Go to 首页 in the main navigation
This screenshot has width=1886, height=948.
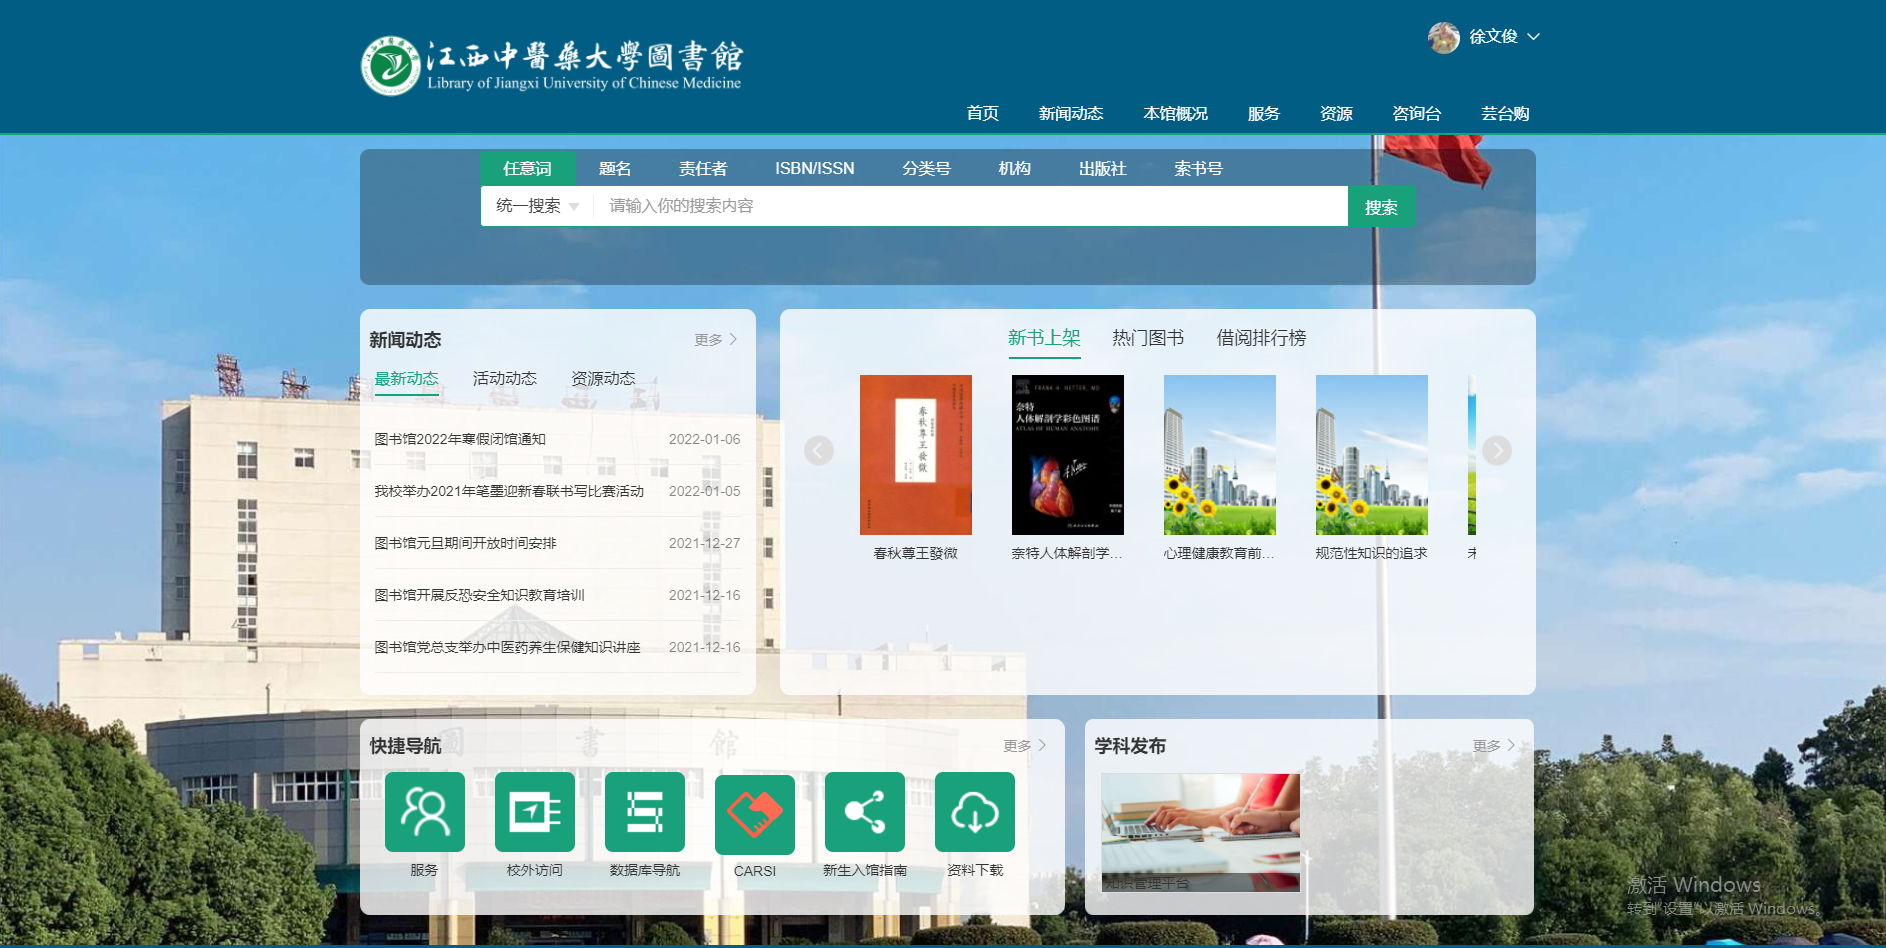click(983, 113)
